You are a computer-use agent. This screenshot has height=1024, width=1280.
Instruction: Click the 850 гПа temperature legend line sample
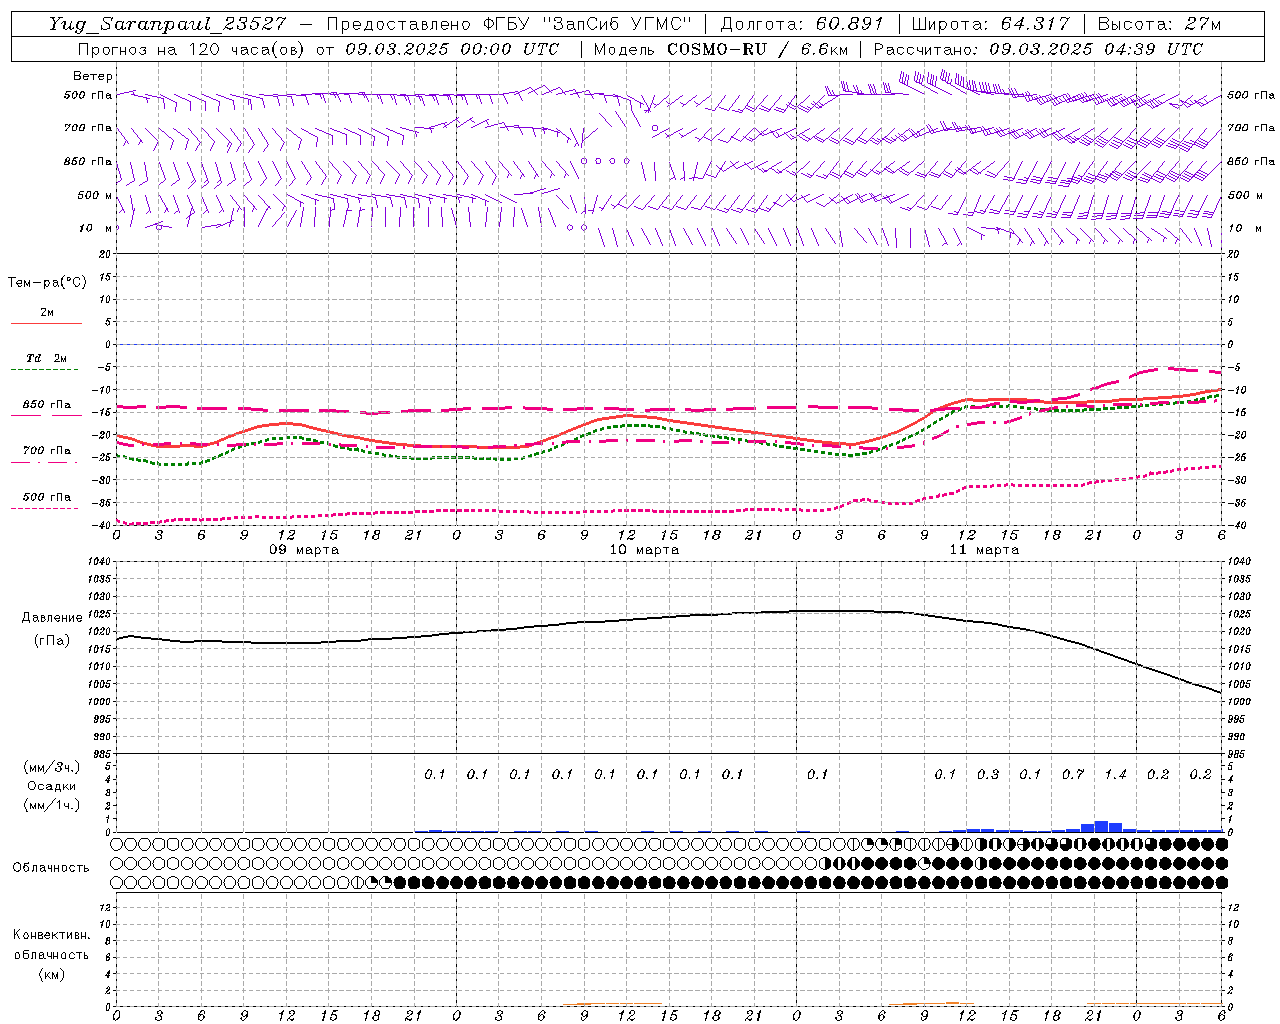[x=46, y=416]
